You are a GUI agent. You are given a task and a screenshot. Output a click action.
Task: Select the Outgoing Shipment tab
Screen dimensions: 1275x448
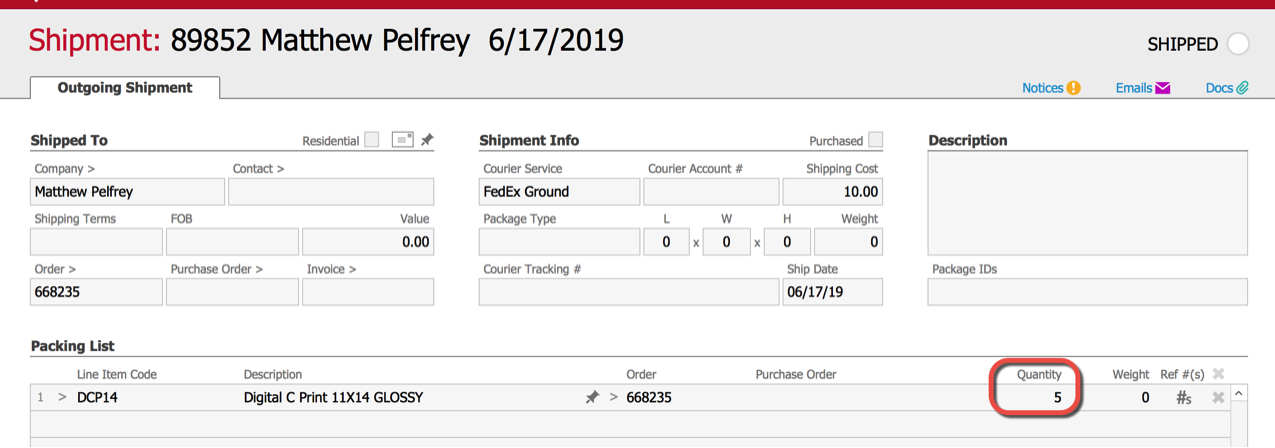coord(125,88)
